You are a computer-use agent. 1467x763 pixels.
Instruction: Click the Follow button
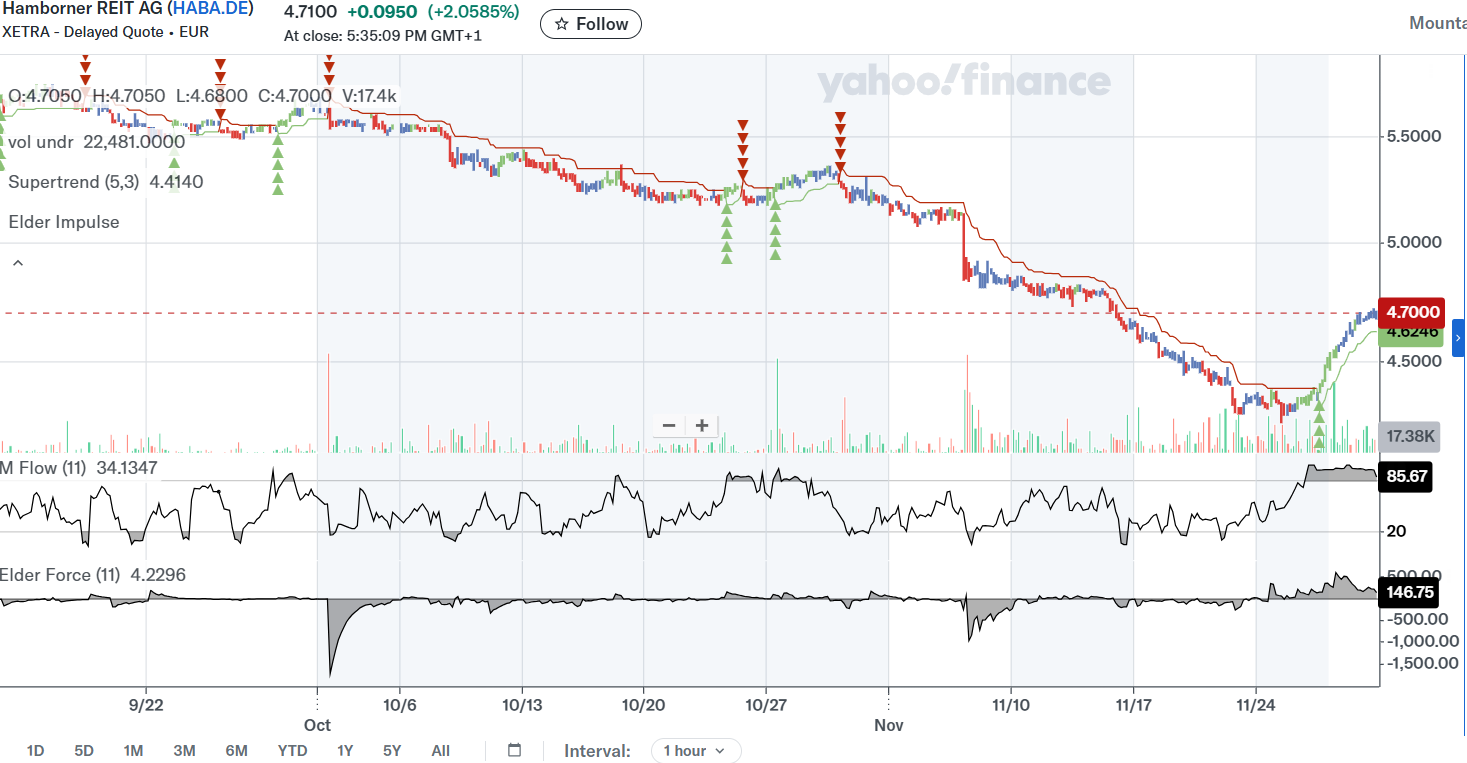click(590, 24)
